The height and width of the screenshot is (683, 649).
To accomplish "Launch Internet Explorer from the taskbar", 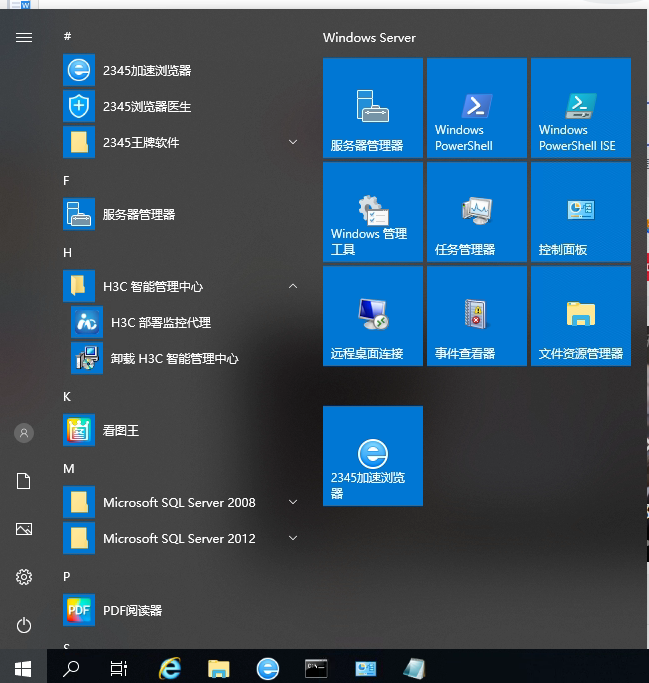I will coord(169,668).
